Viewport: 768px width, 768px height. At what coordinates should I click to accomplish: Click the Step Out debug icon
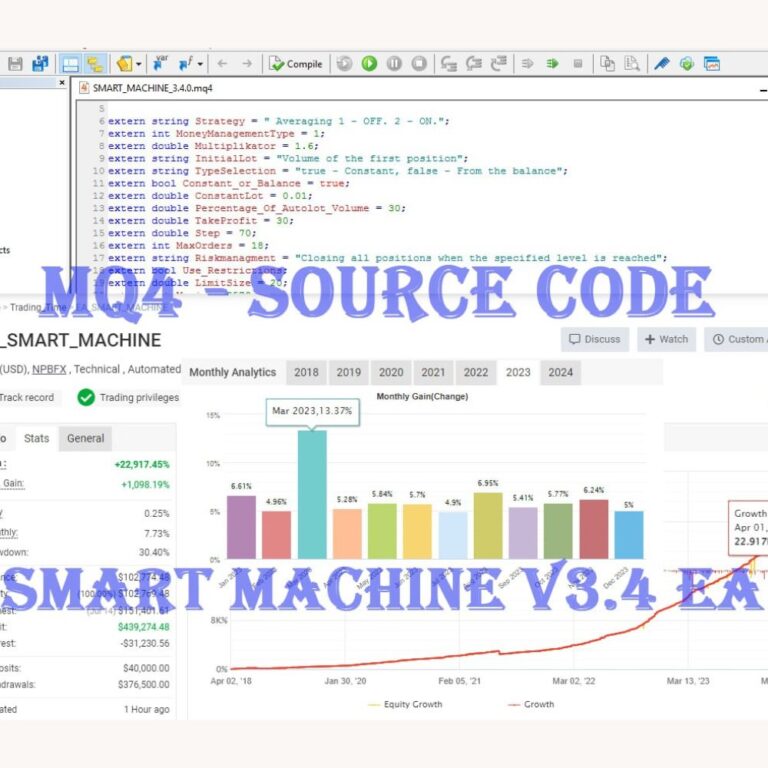click(499, 64)
